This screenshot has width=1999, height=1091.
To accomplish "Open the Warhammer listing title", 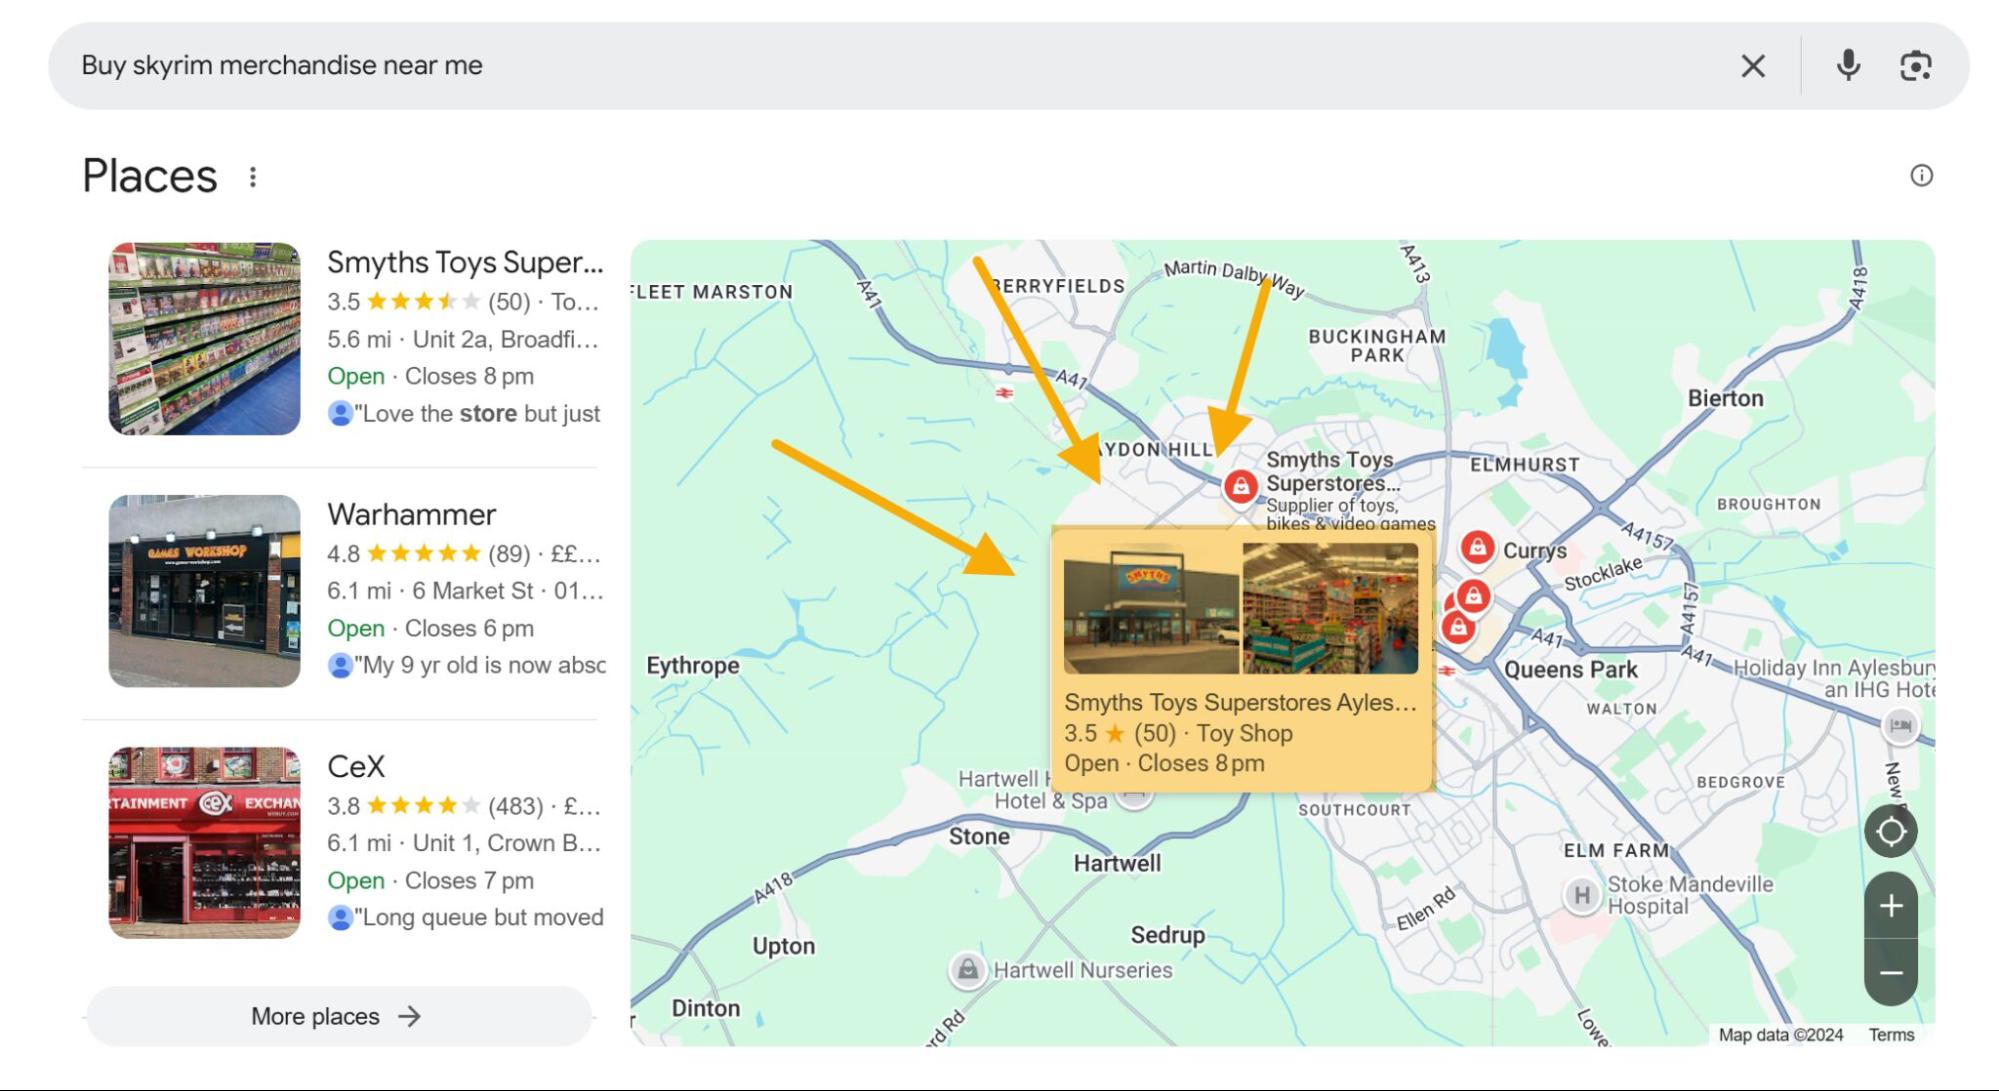I will click(411, 514).
